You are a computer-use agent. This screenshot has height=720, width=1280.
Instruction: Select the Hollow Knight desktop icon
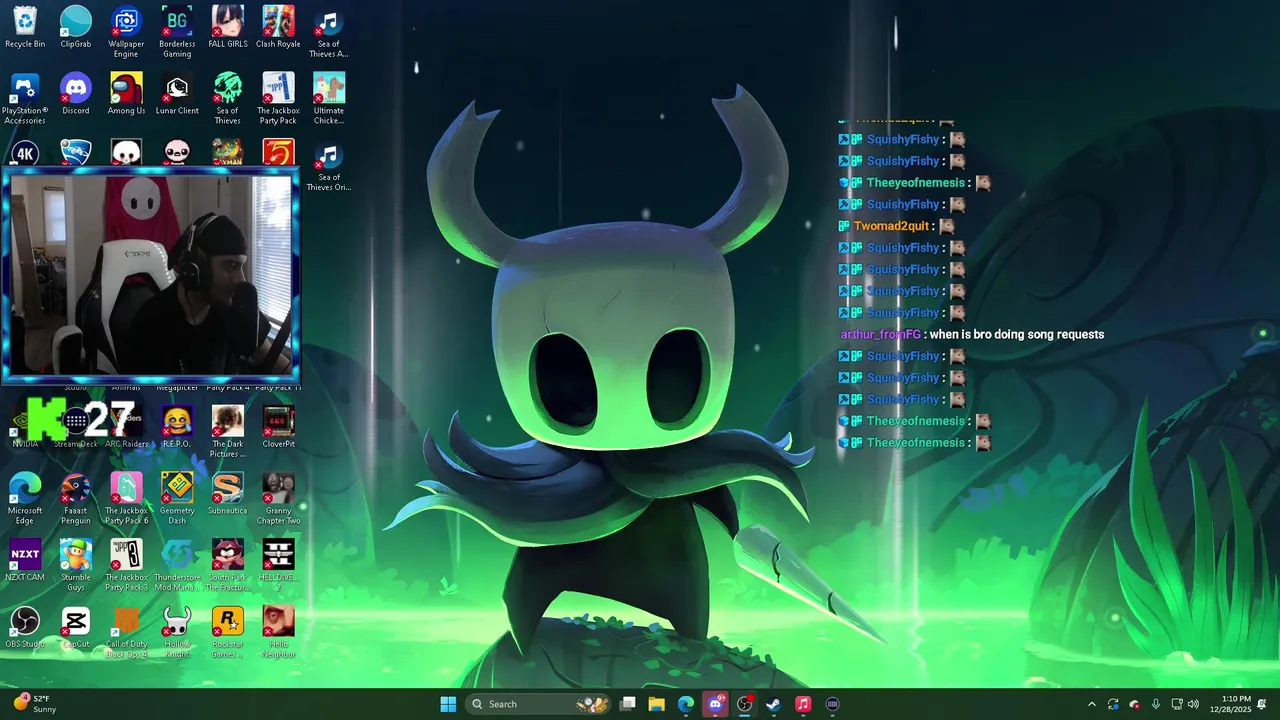[x=177, y=633]
